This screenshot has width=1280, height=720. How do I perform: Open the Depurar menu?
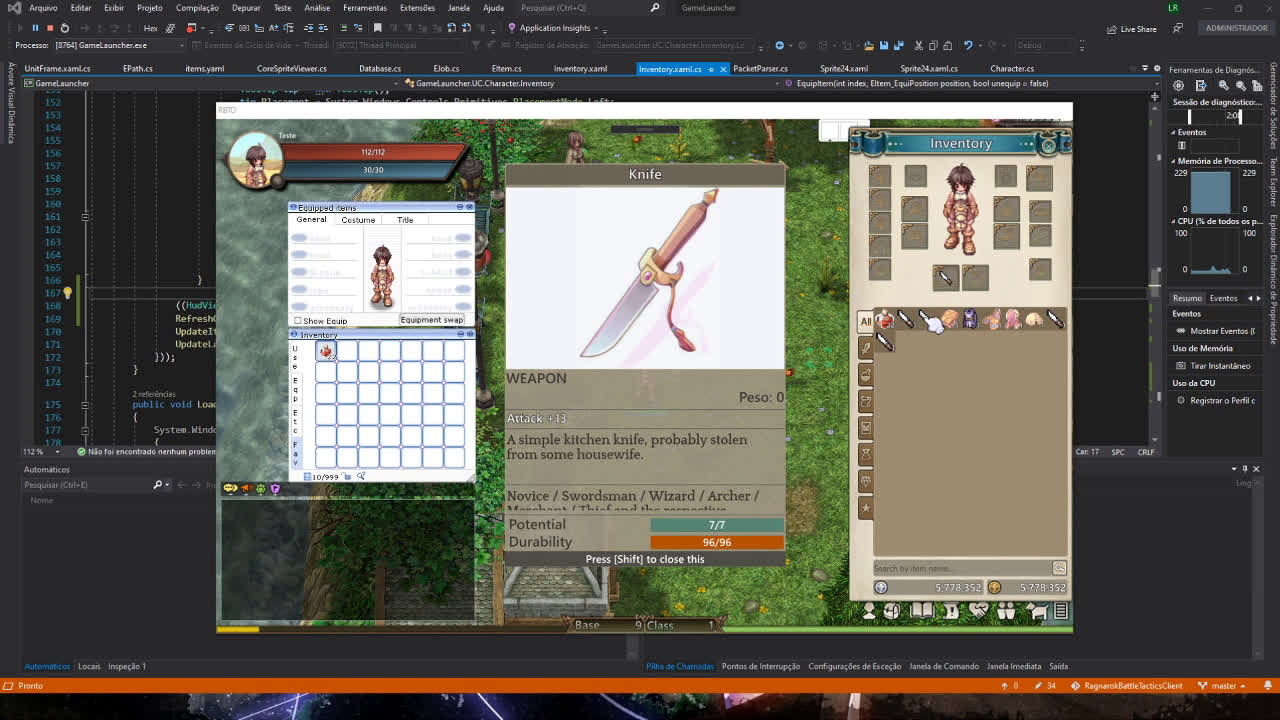click(x=246, y=8)
